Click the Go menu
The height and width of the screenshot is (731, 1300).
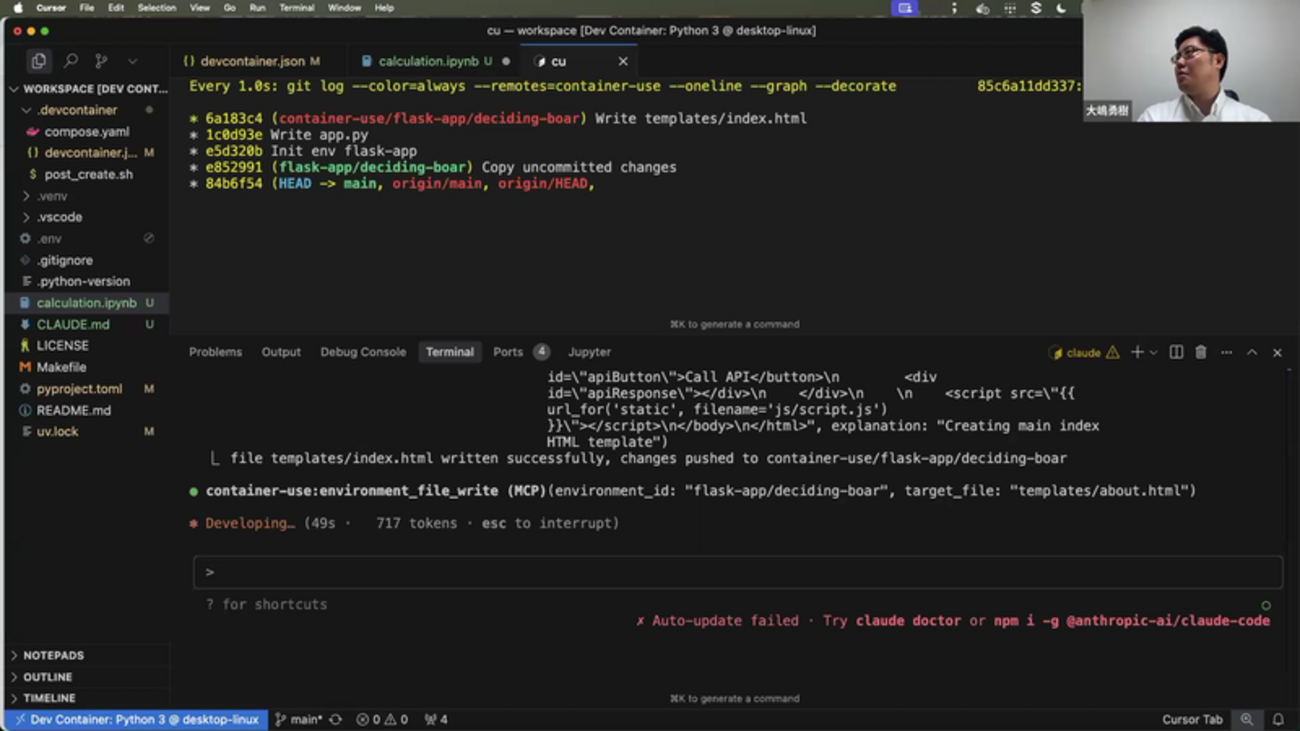pos(229,8)
